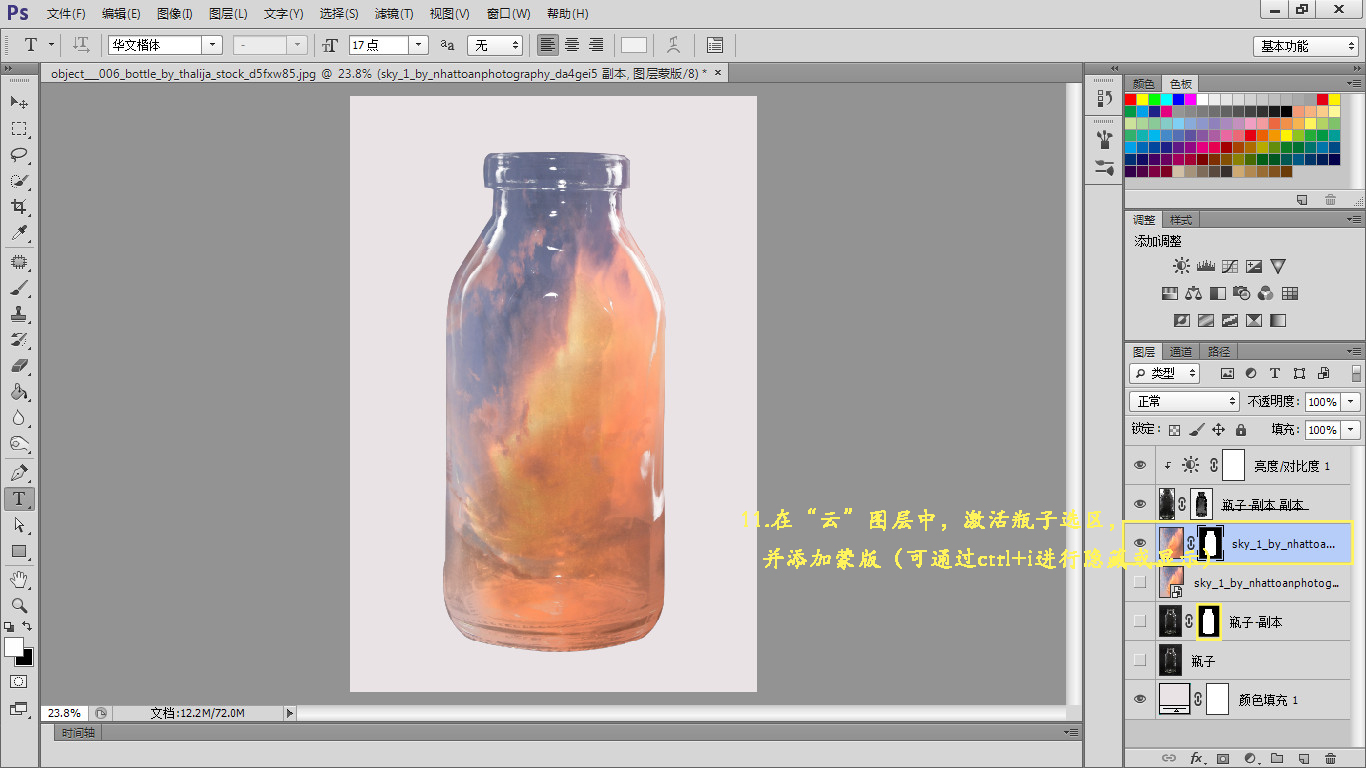The width and height of the screenshot is (1366, 768).
Task: Select the Clone Stamp tool
Action: point(19,314)
